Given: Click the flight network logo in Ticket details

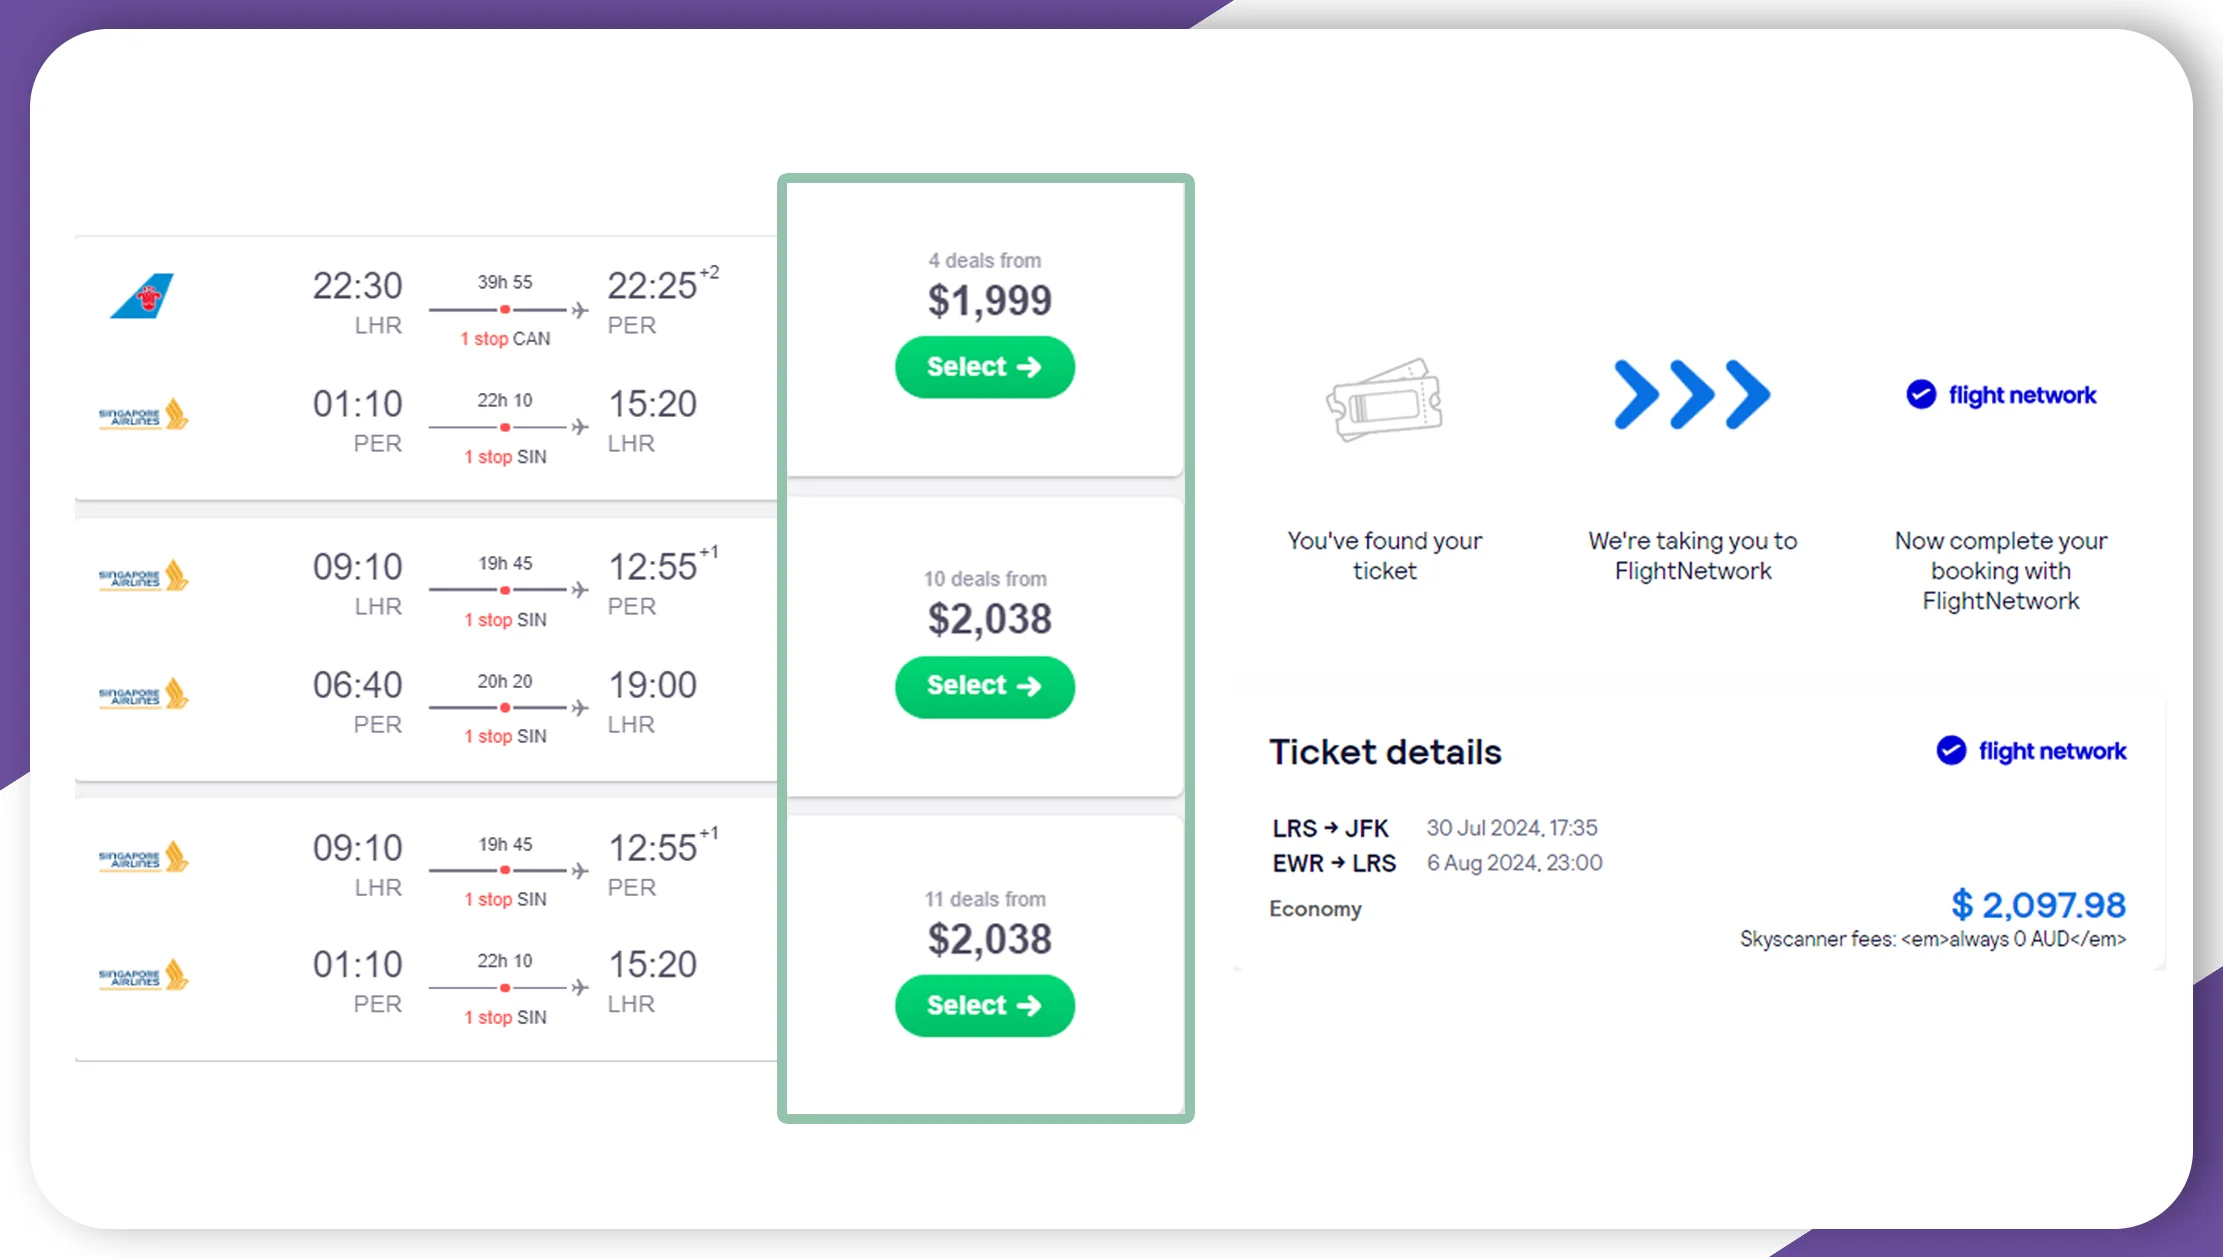Looking at the screenshot, I should click(x=2030, y=751).
